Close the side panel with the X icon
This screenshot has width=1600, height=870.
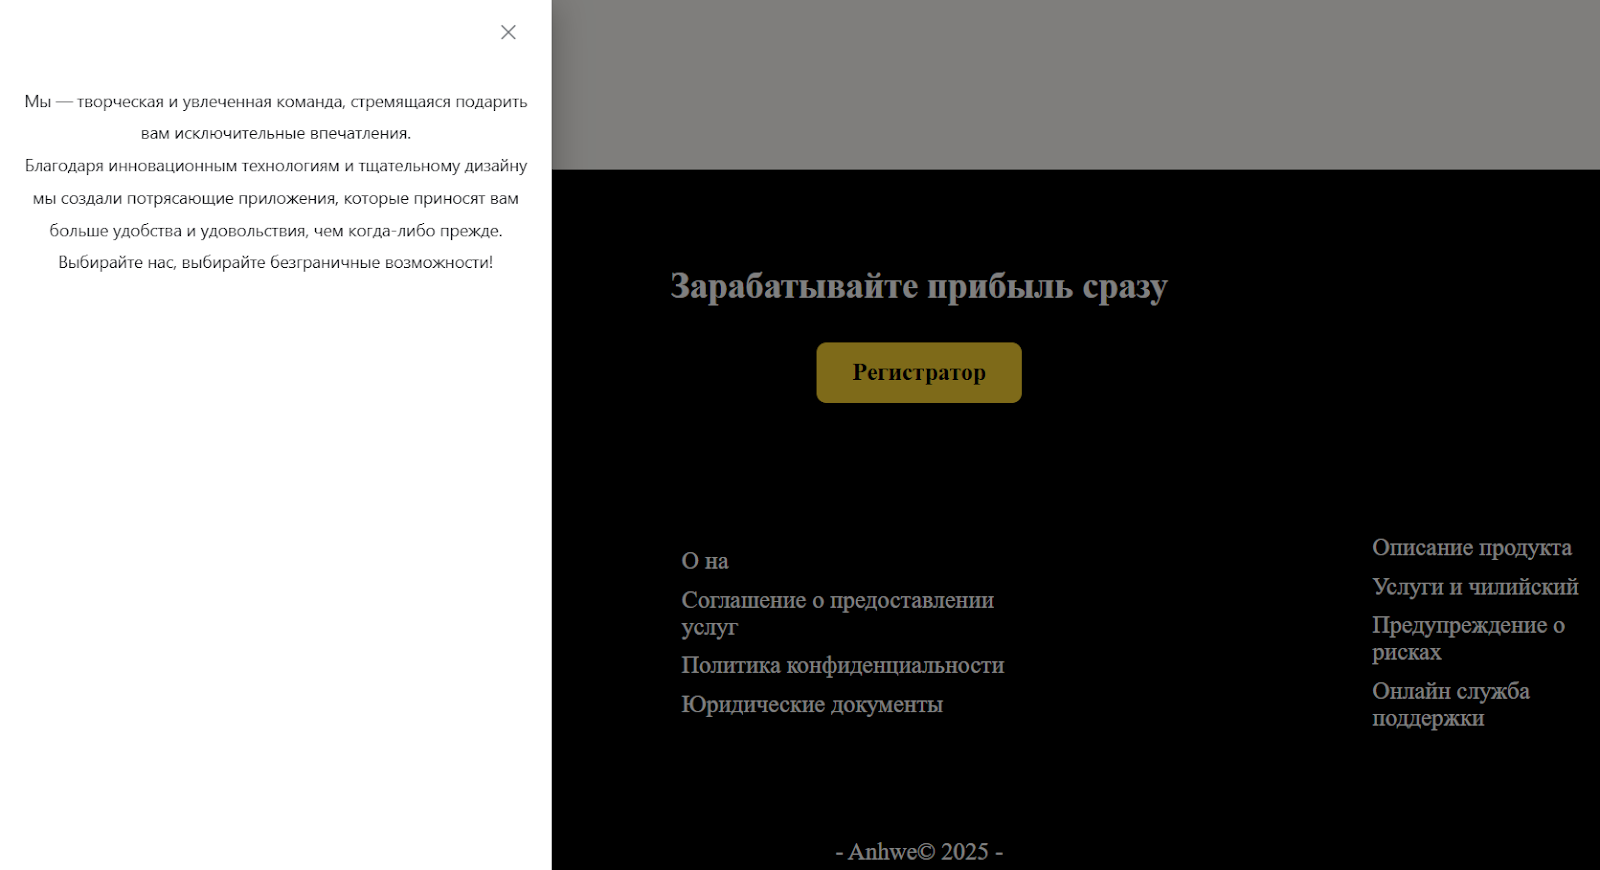pyautogui.click(x=508, y=32)
